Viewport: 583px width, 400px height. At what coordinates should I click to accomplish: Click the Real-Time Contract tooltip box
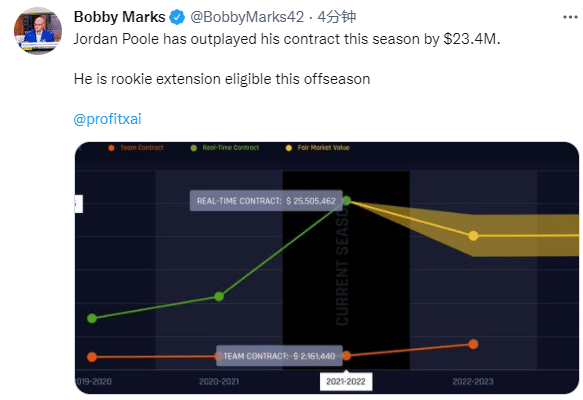[266, 201]
